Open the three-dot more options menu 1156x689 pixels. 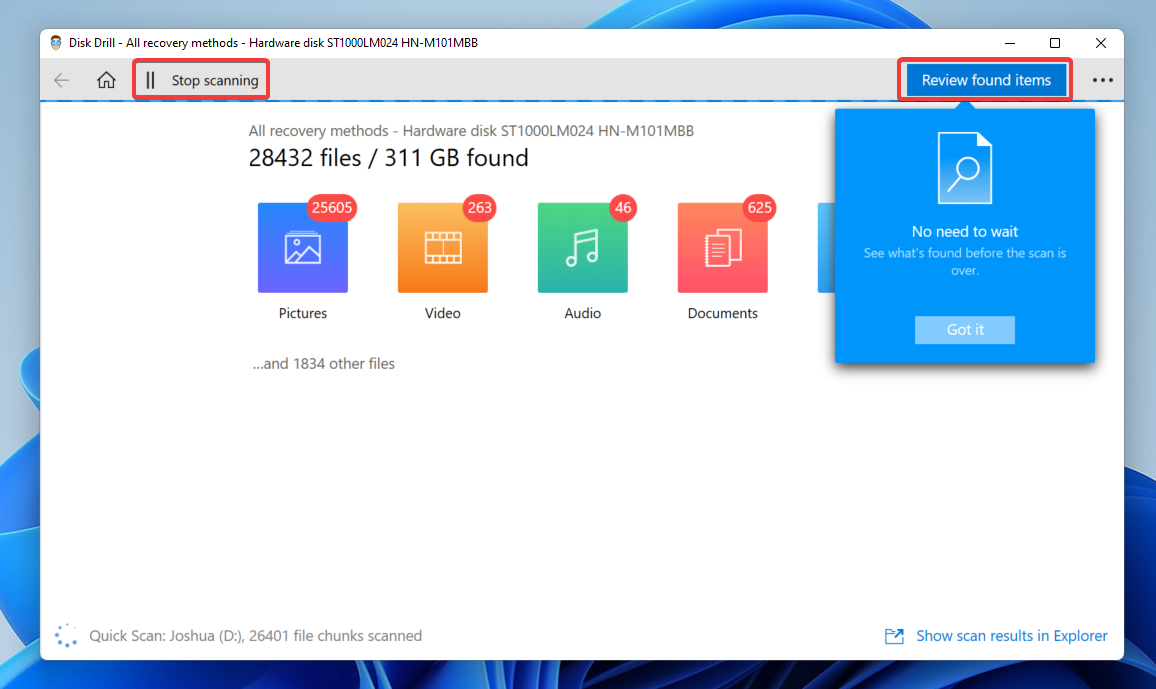coord(1102,80)
